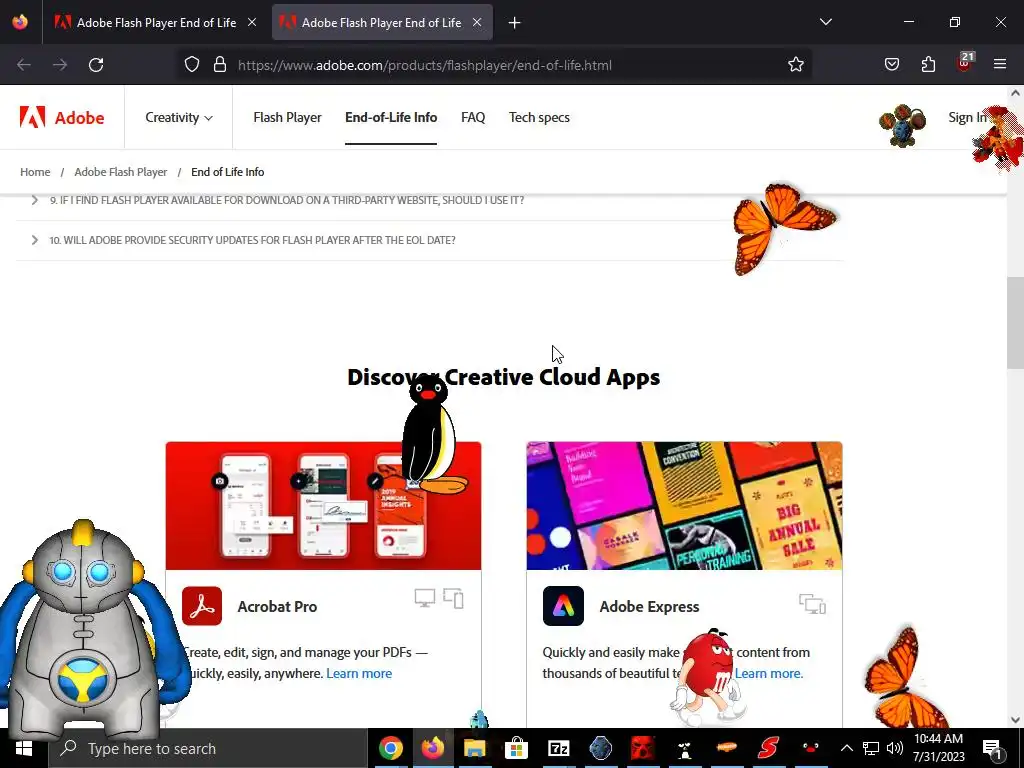Click the Acrobat Pro card title

277,607
